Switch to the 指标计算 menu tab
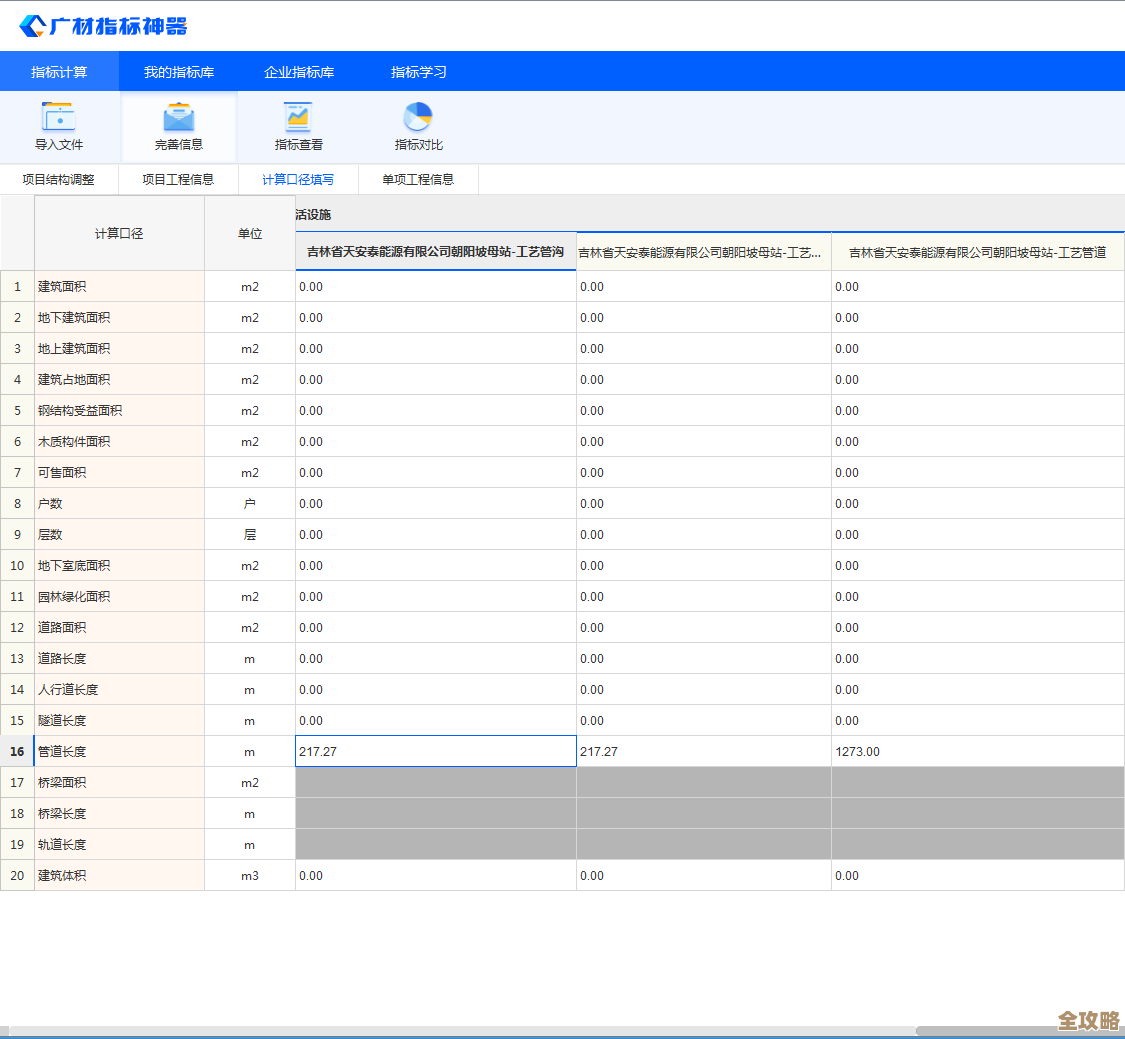Viewport: 1125px width, 1039px height. pos(57,71)
